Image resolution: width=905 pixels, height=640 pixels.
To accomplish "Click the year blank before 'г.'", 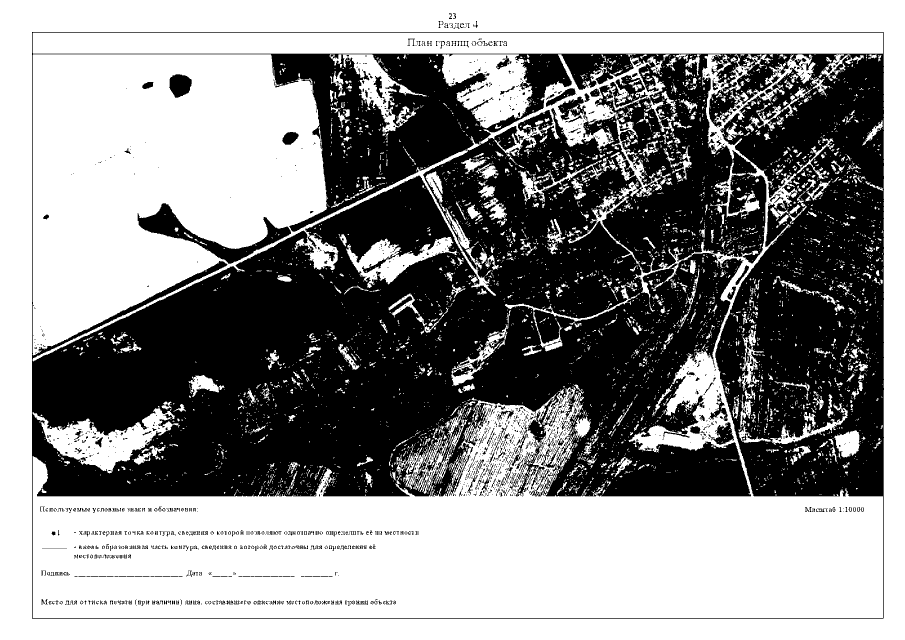I will [x=316, y=575].
